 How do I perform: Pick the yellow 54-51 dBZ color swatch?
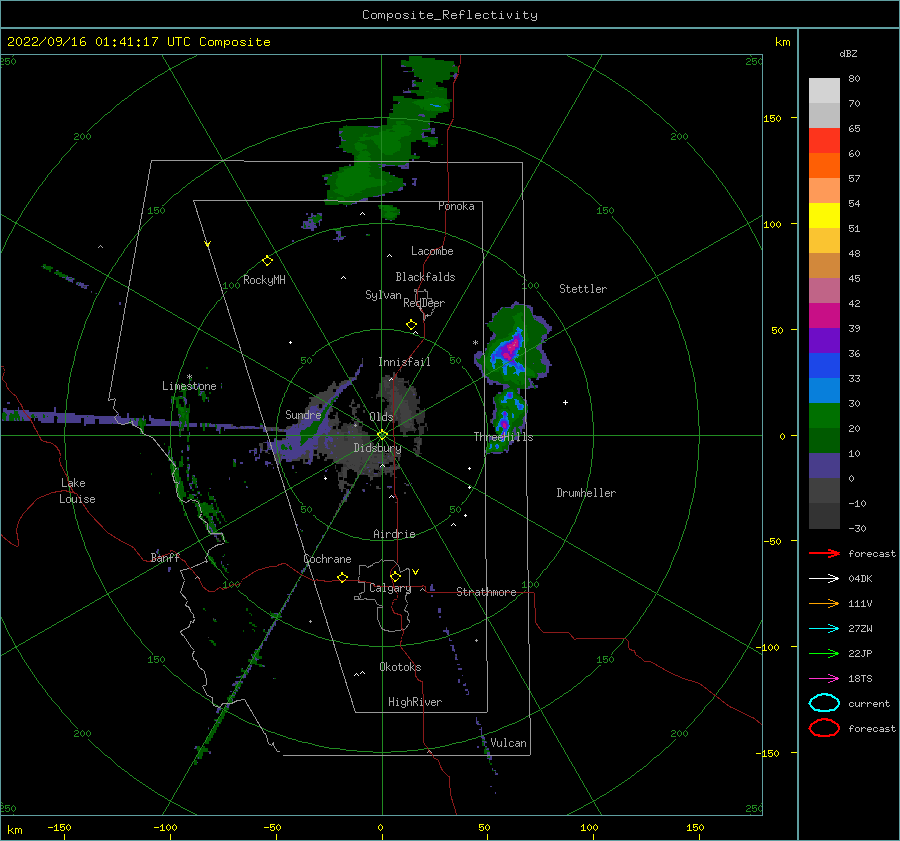point(824,215)
